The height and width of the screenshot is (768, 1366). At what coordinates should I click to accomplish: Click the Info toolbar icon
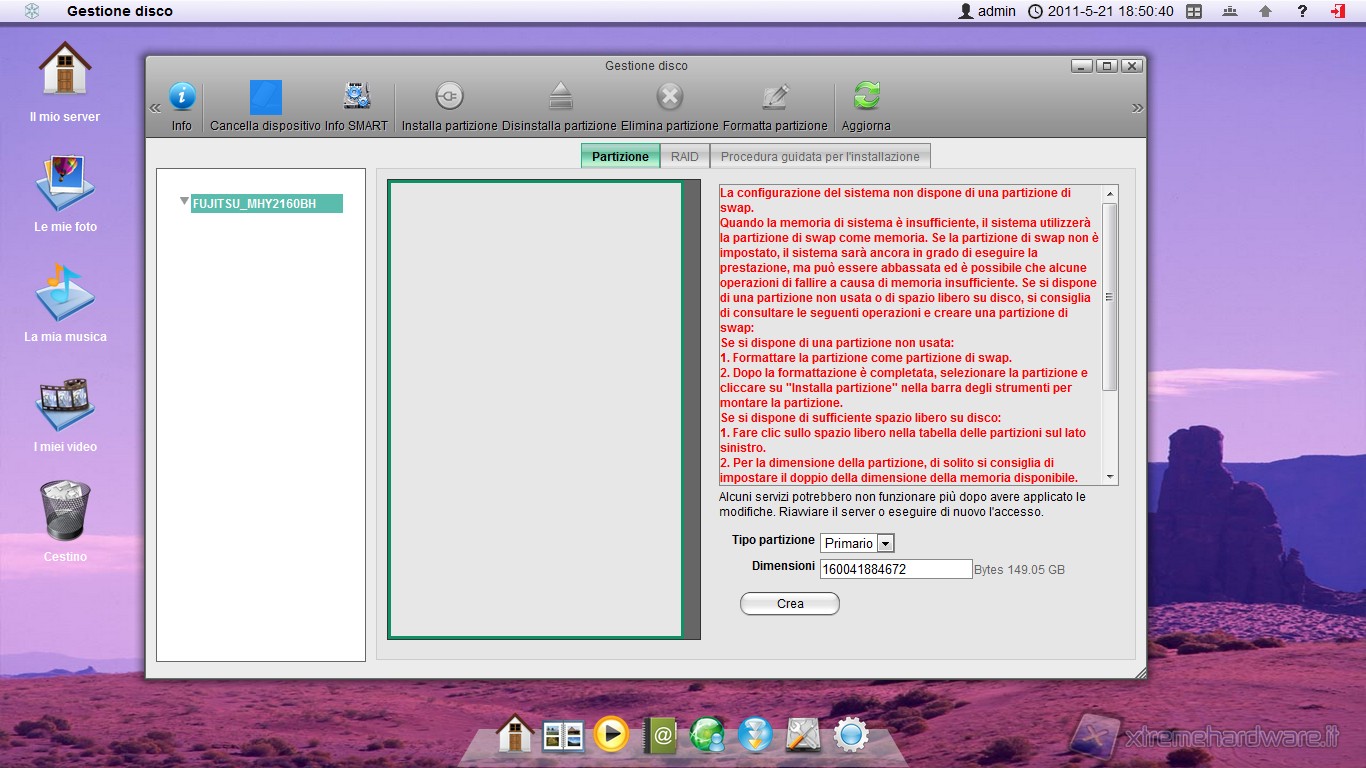(181, 98)
